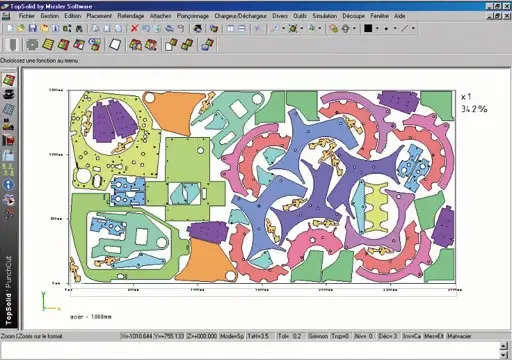512x360 pixels.
Task: Select the nesting module in left sidebar
Action: [9, 80]
